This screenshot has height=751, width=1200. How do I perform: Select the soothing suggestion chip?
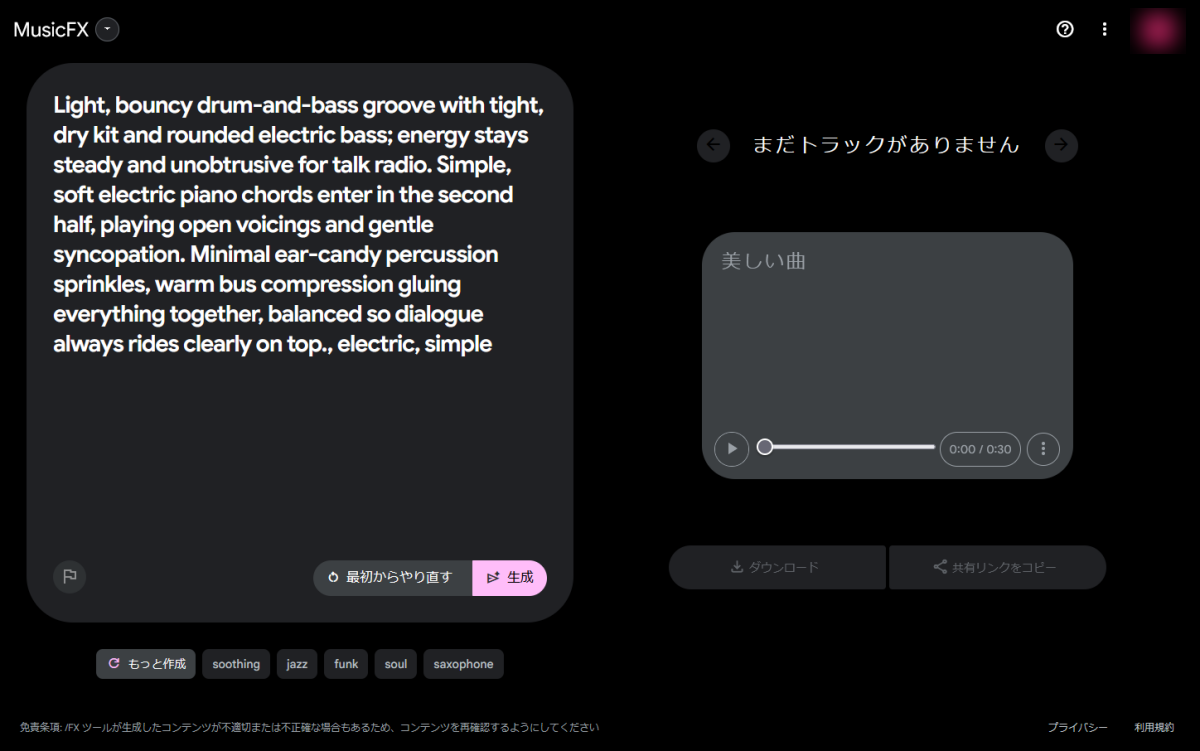coord(236,664)
